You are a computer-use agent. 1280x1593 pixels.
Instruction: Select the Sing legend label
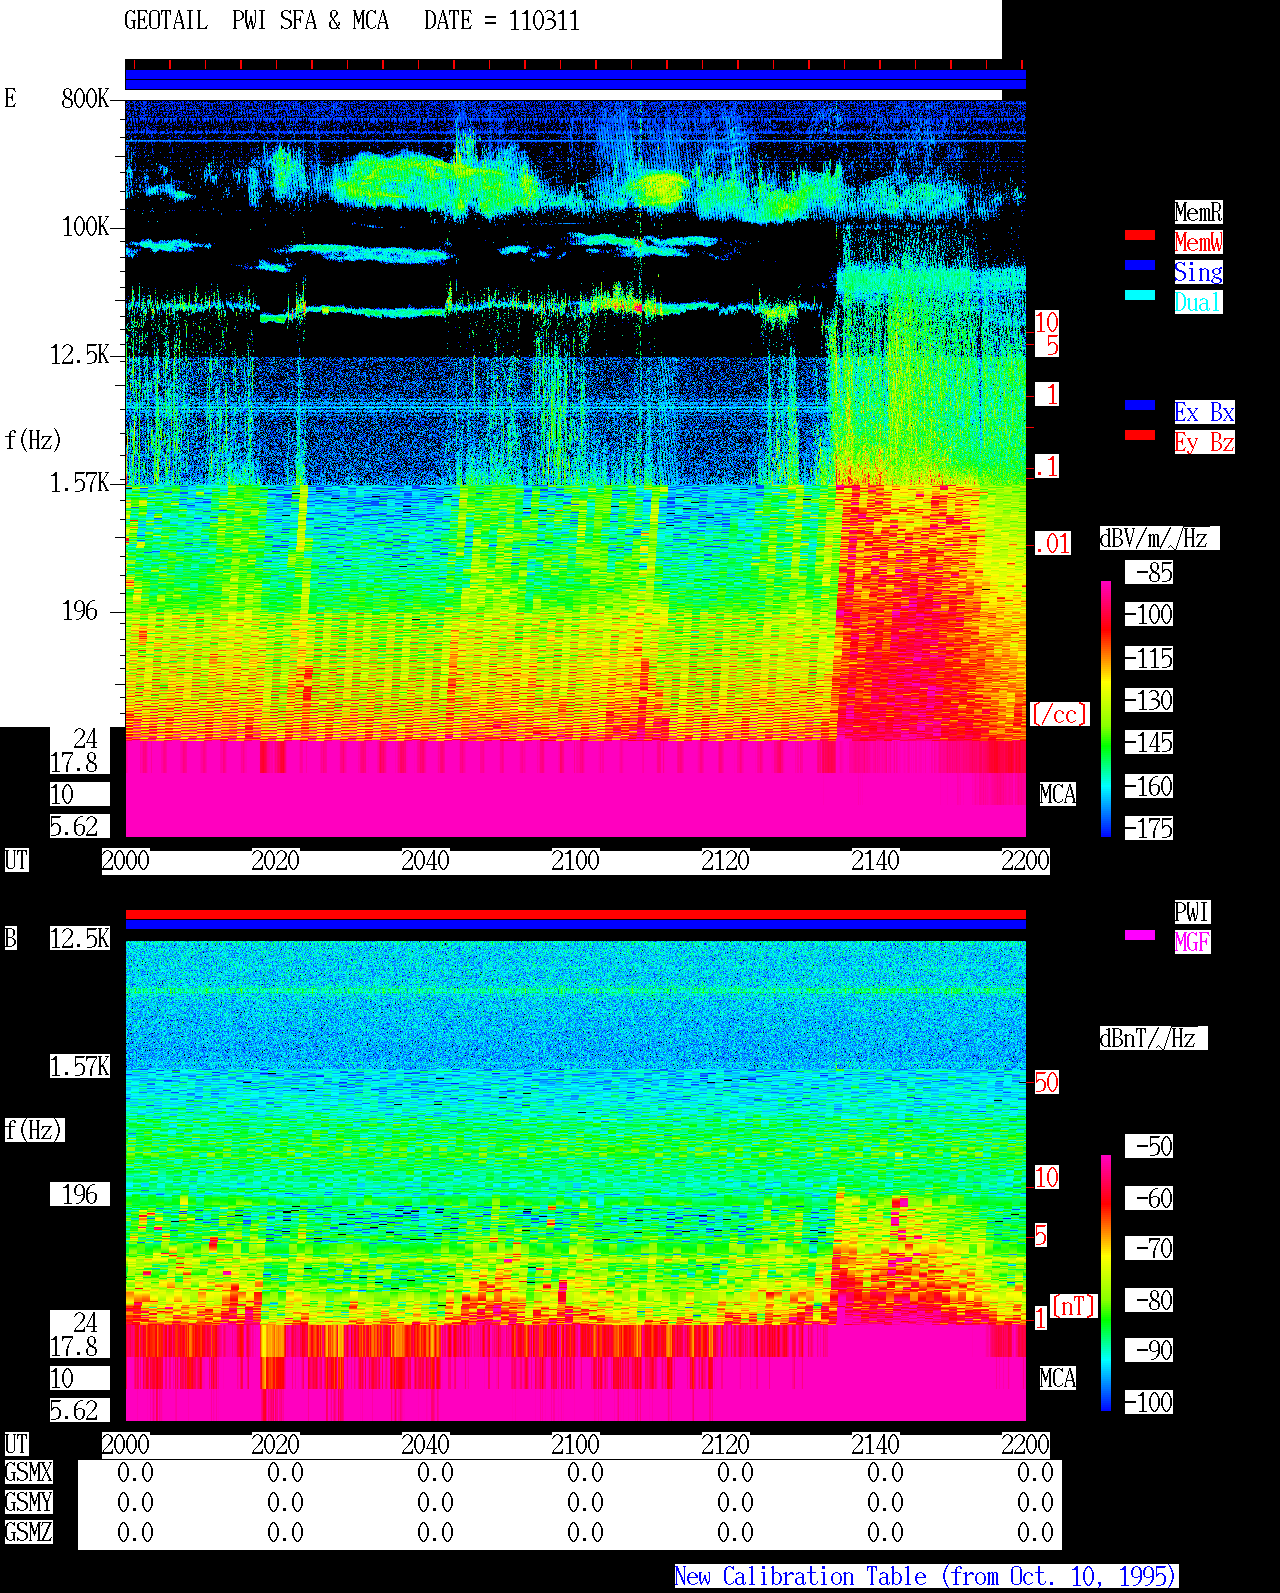coord(1198,272)
